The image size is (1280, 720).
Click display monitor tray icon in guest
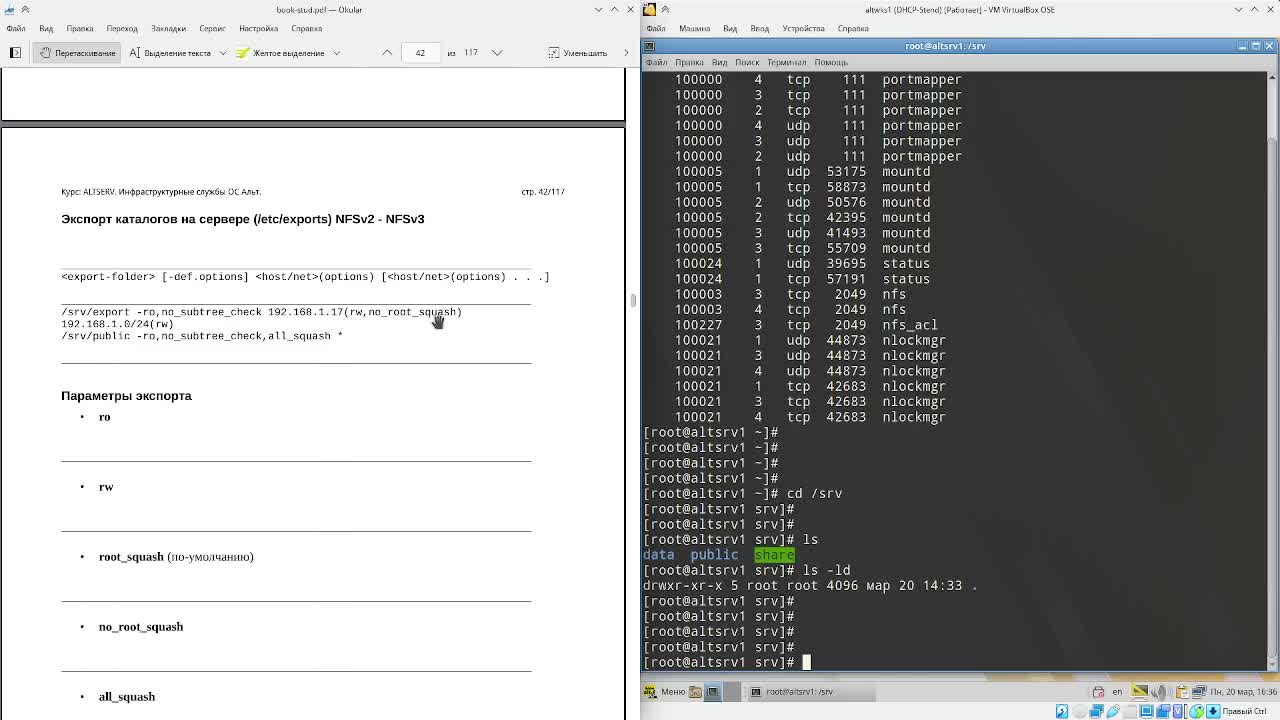click(1140, 691)
